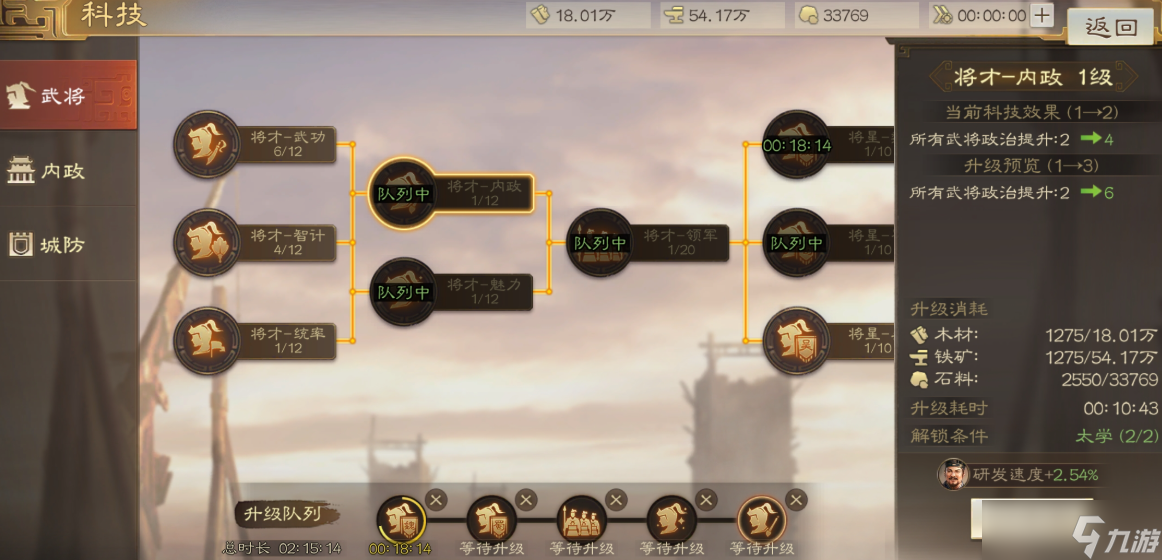
Task: Select the 吴 faction technology icon
Action: point(797,341)
